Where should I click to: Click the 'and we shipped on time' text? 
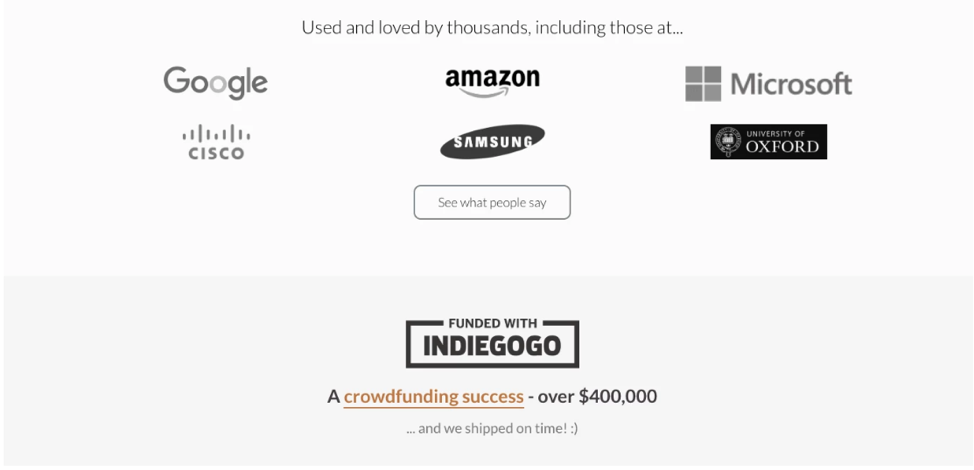(x=492, y=428)
